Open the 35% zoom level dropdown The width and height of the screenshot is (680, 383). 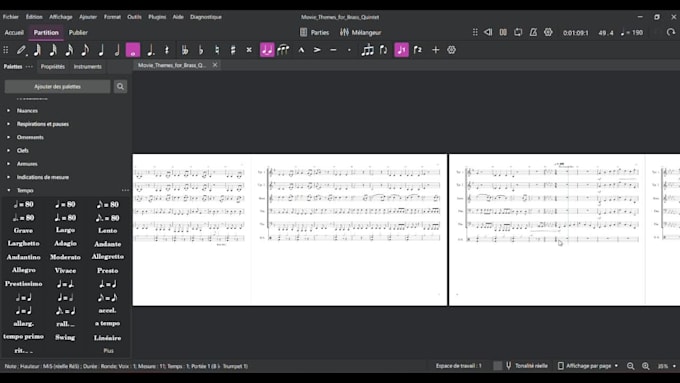pos(667,366)
